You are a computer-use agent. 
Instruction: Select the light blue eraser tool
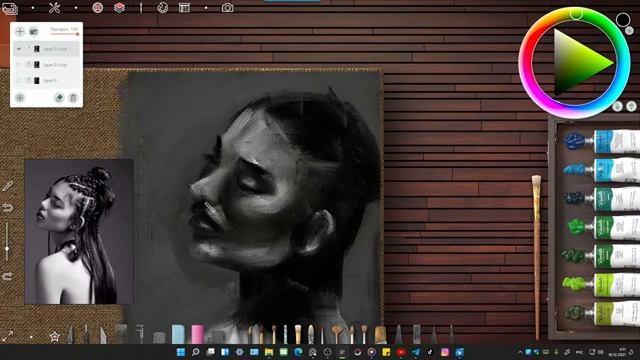coord(178,334)
